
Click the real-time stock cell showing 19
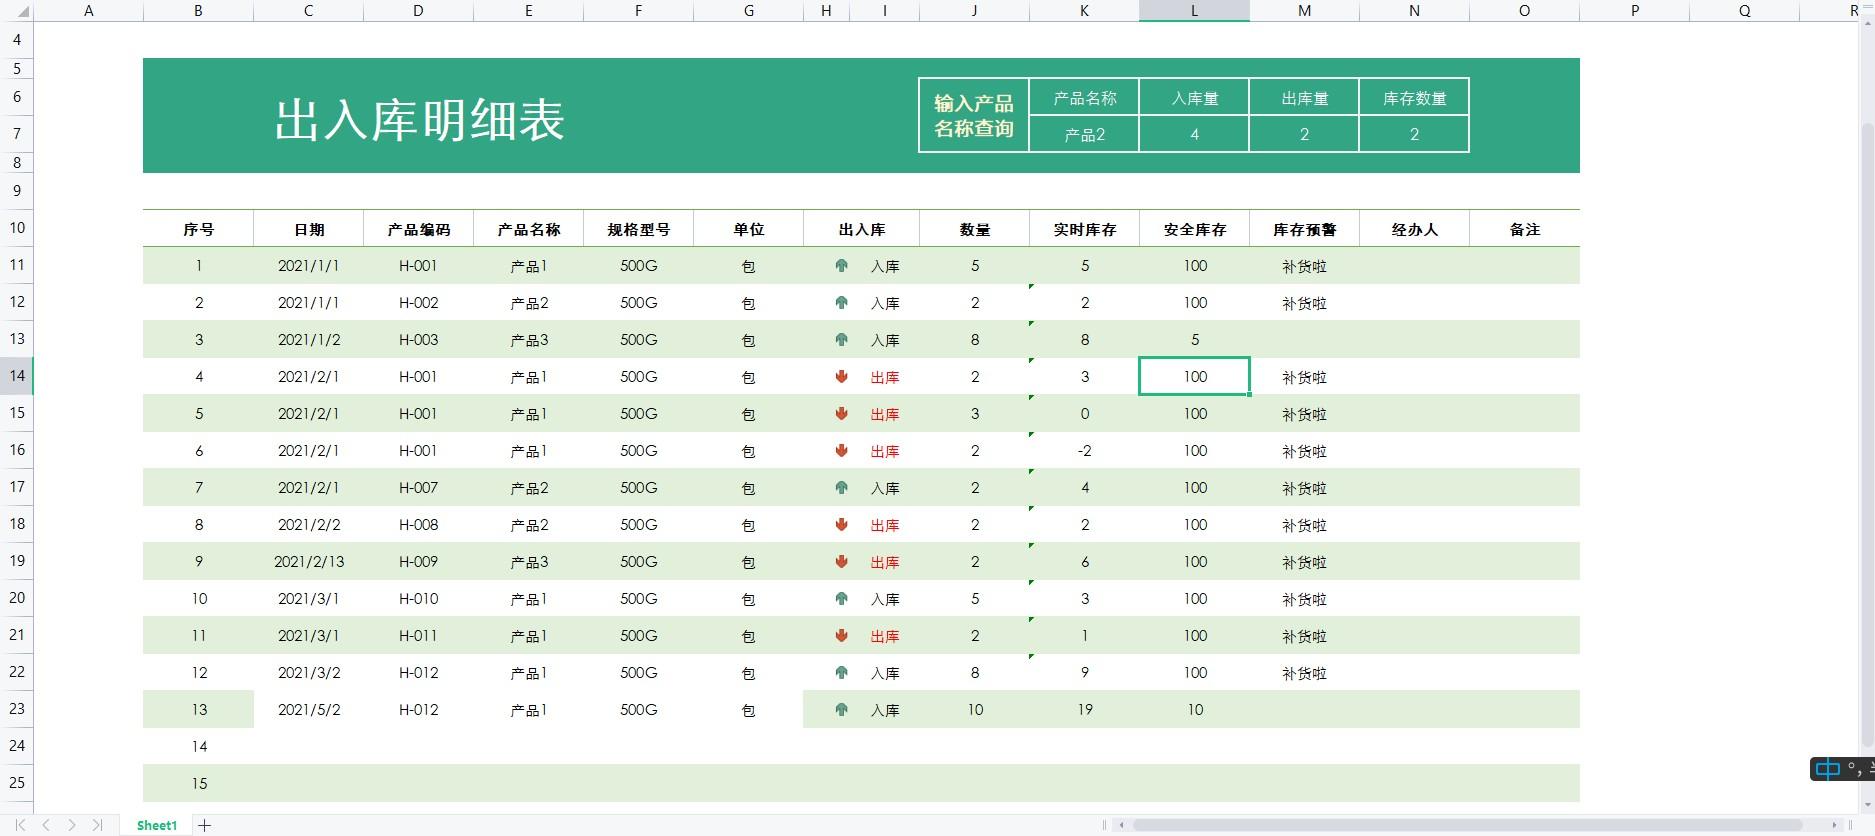(1084, 710)
